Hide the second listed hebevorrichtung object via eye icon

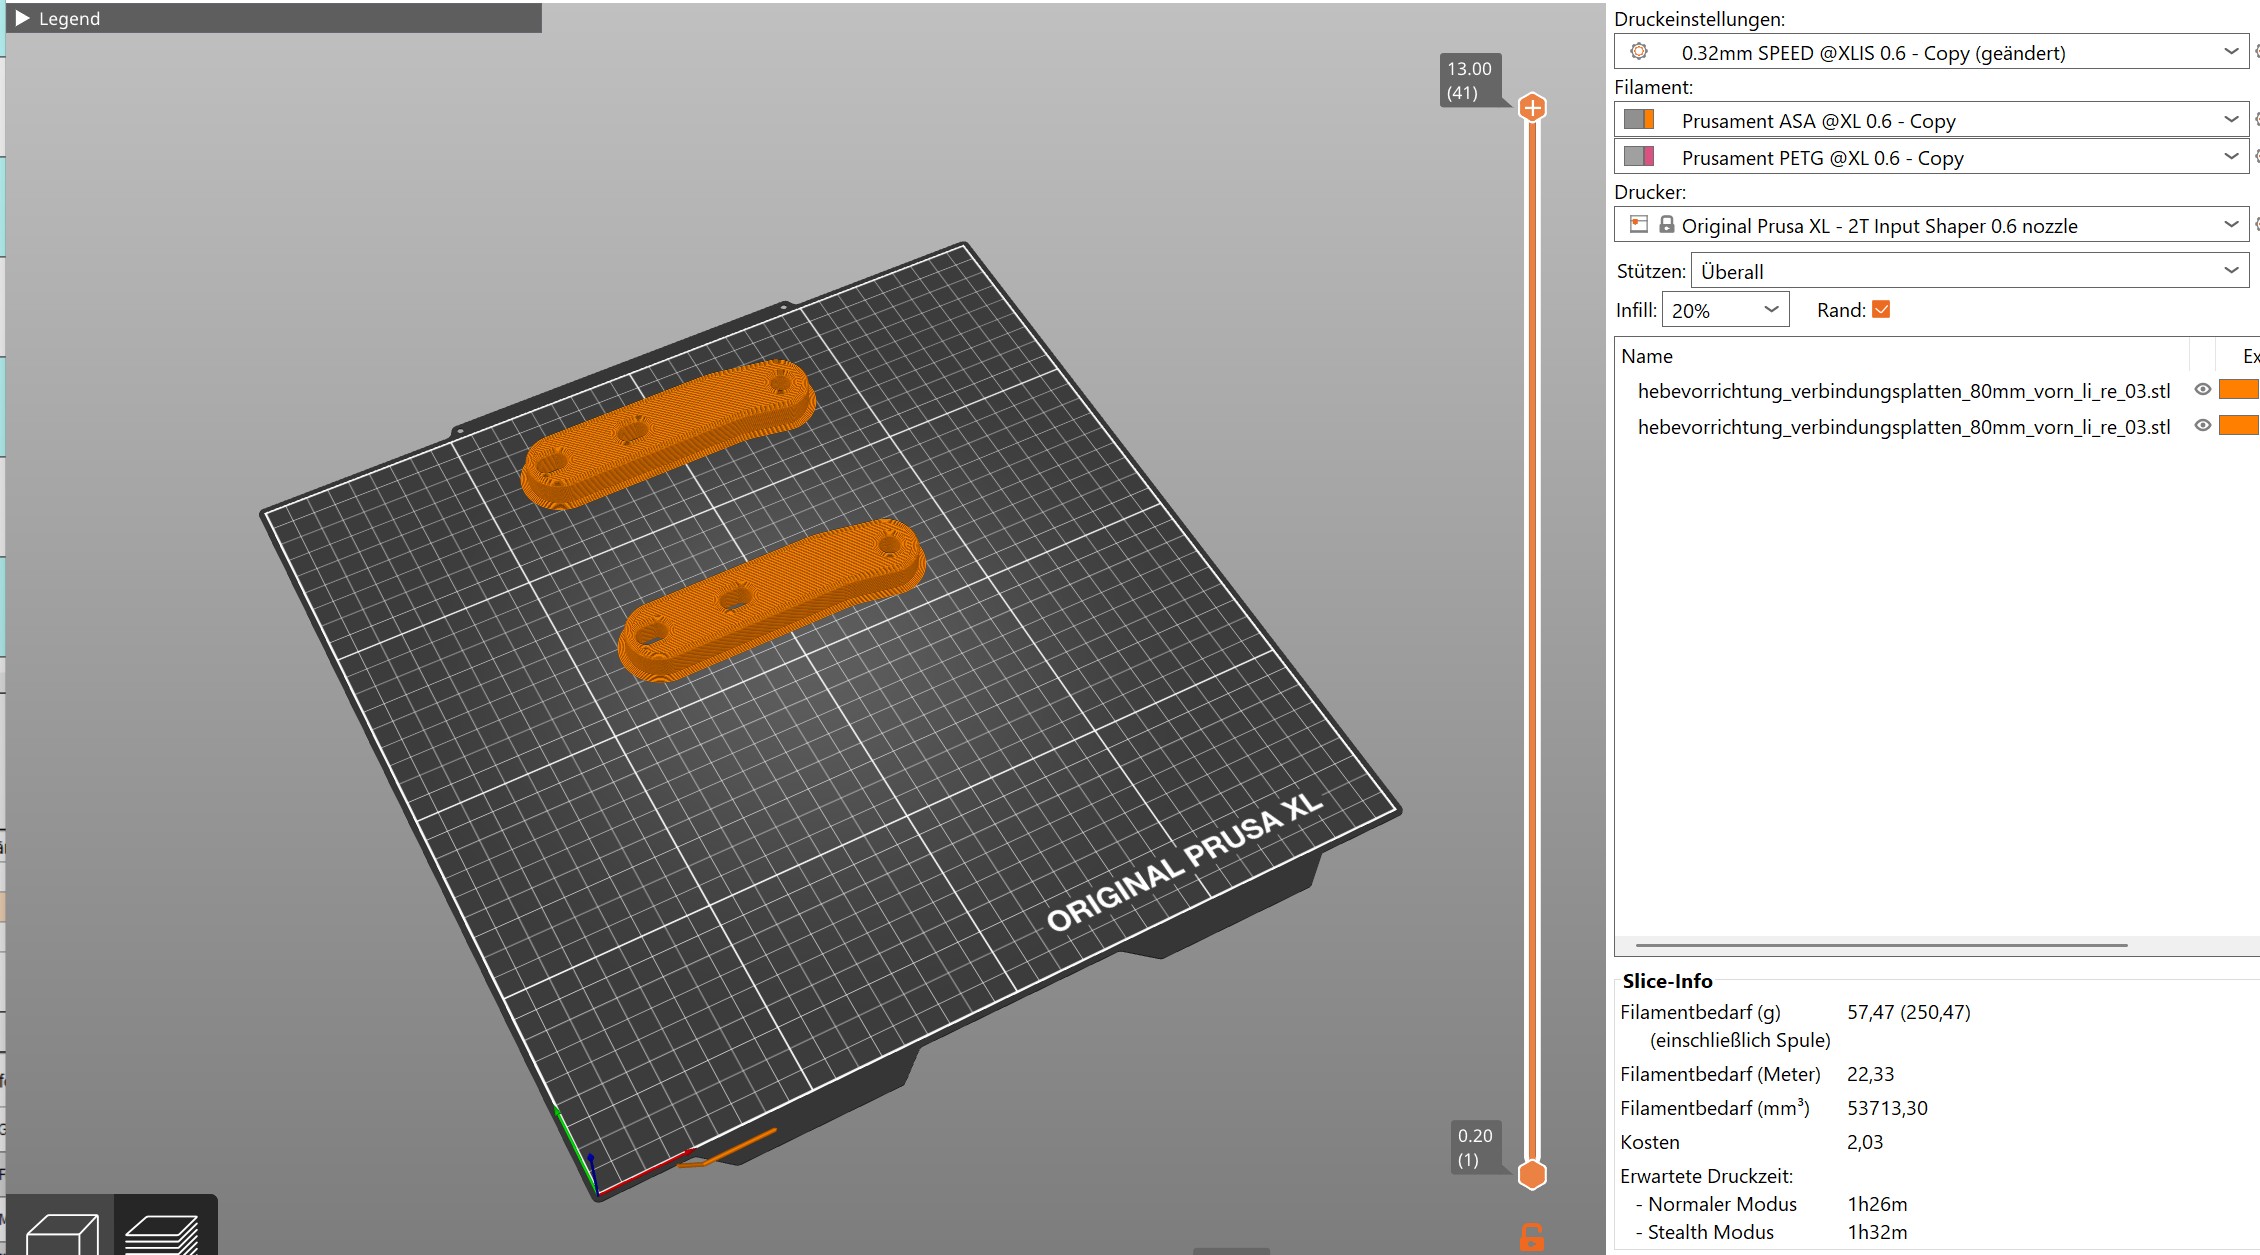click(x=2202, y=426)
